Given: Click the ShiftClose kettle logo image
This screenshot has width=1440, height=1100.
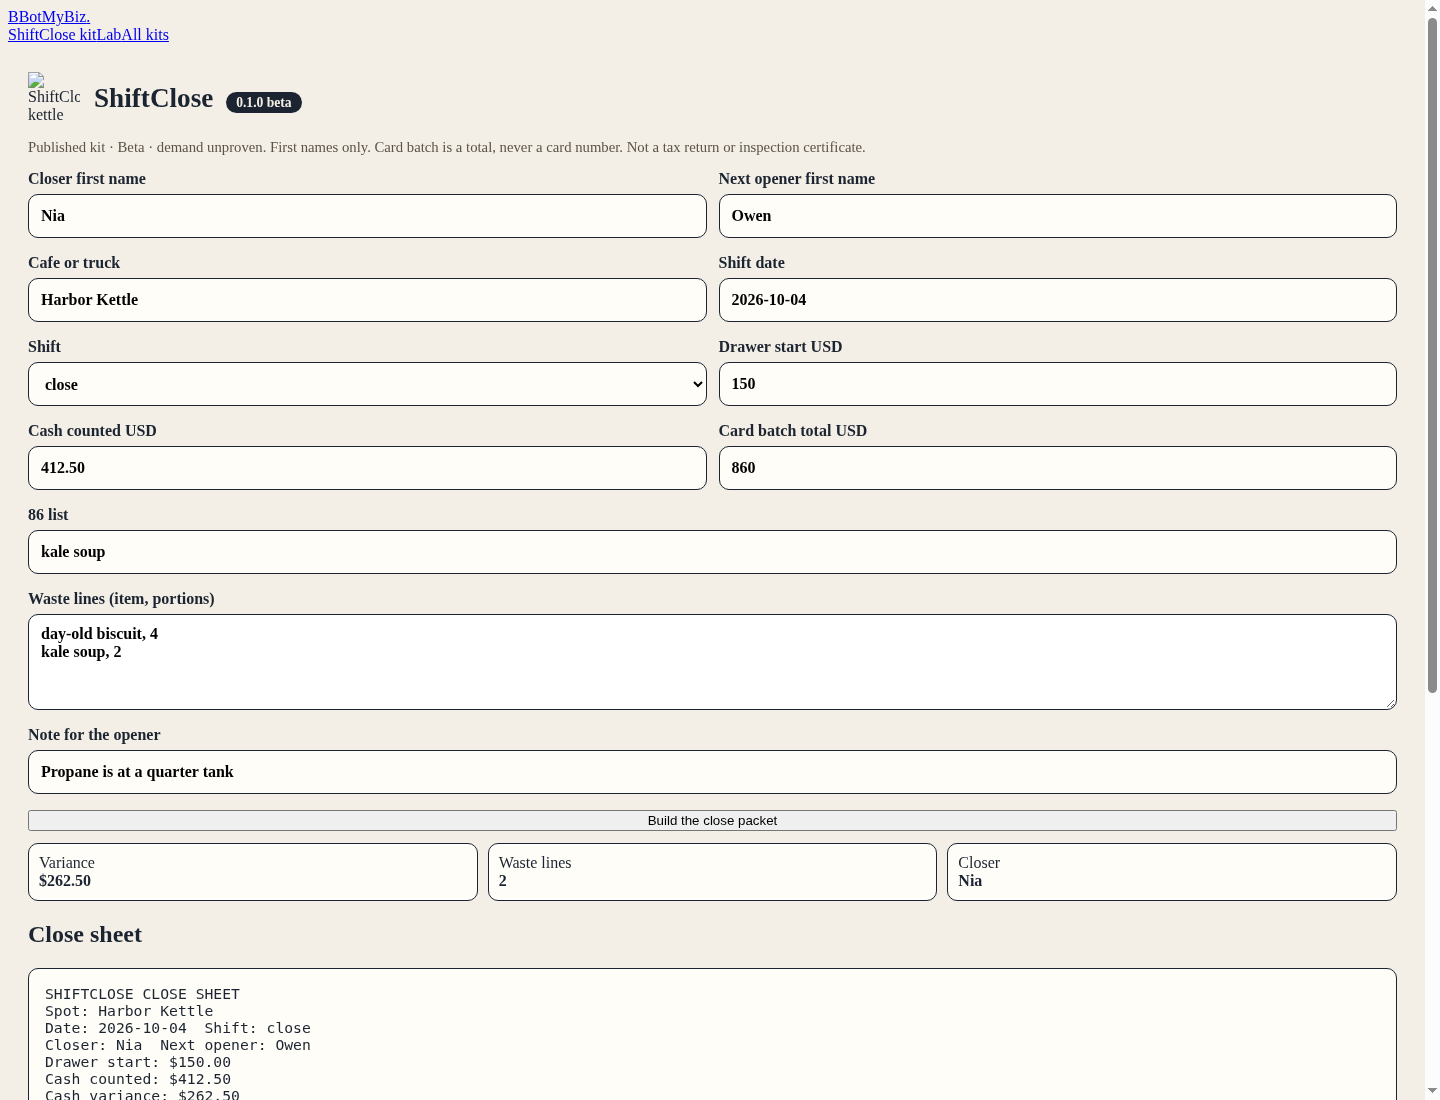Looking at the screenshot, I should point(54,98).
